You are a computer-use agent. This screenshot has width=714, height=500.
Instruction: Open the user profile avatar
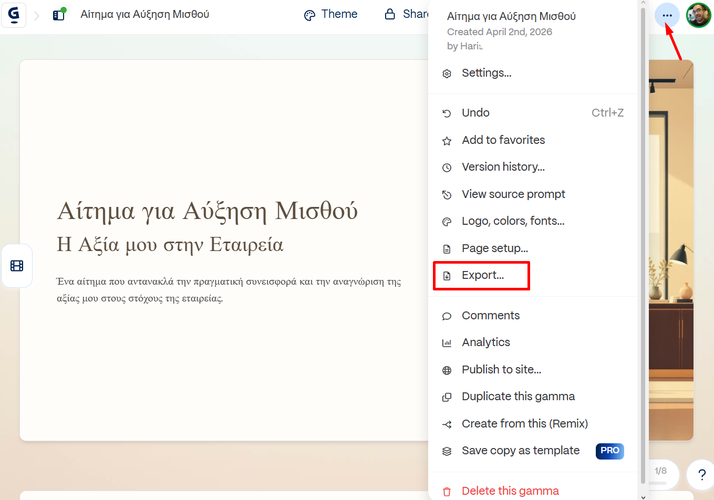(x=699, y=15)
